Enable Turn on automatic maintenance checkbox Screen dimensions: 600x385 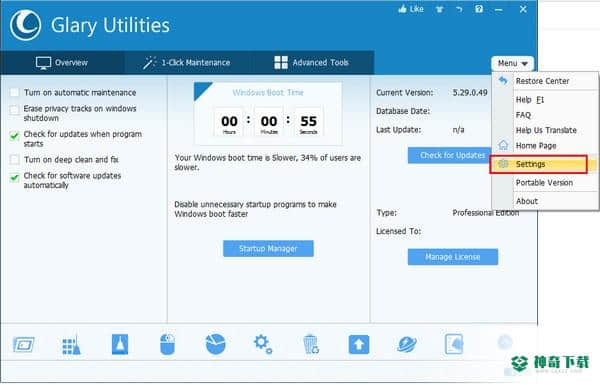tap(15, 92)
